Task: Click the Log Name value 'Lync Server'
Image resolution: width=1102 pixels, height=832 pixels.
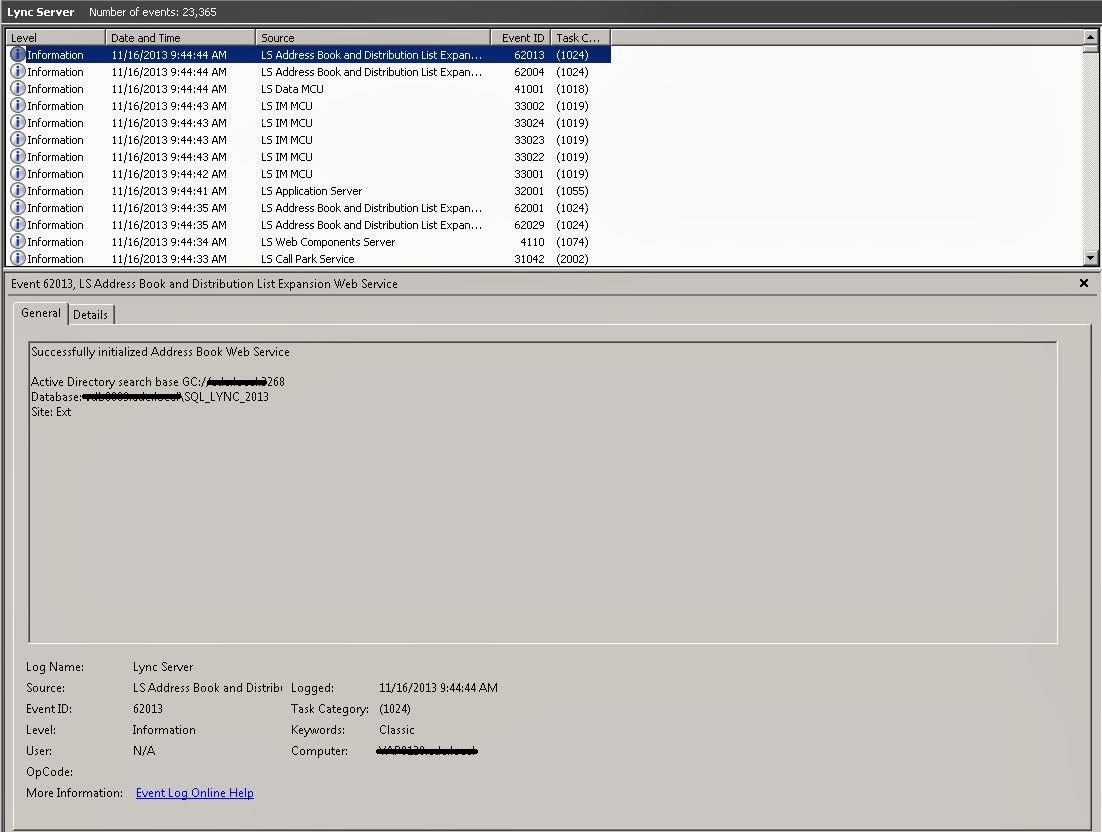Action: pyautogui.click(x=163, y=666)
